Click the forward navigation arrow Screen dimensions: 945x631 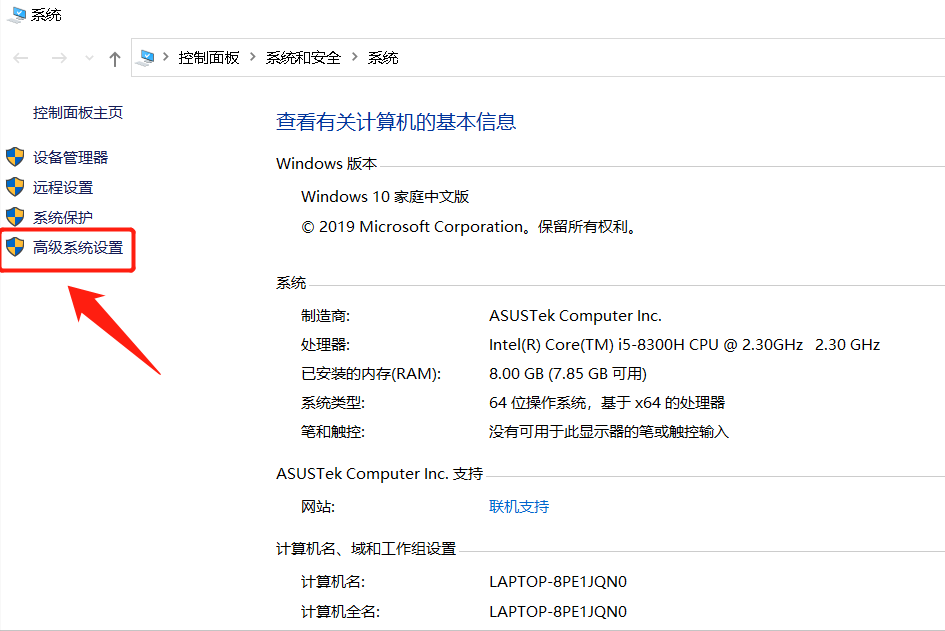[58, 58]
